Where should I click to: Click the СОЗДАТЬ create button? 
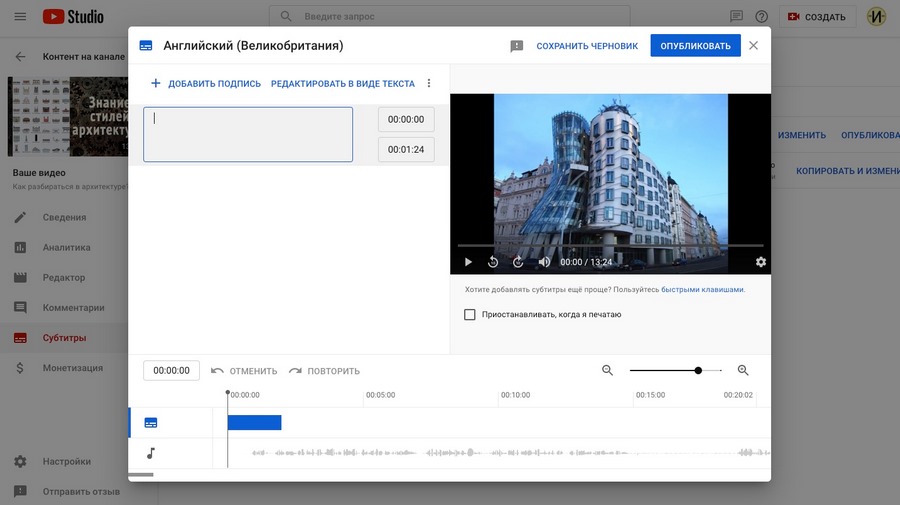point(818,17)
